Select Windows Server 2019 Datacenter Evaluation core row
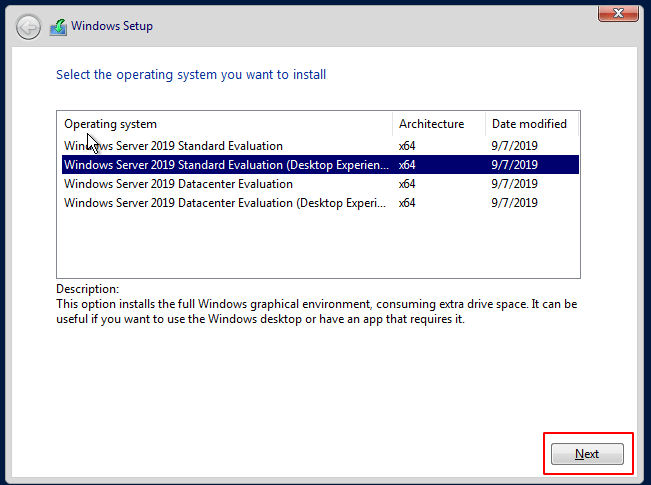Image resolution: width=651 pixels, height=485 pixels. click(320, 184)
